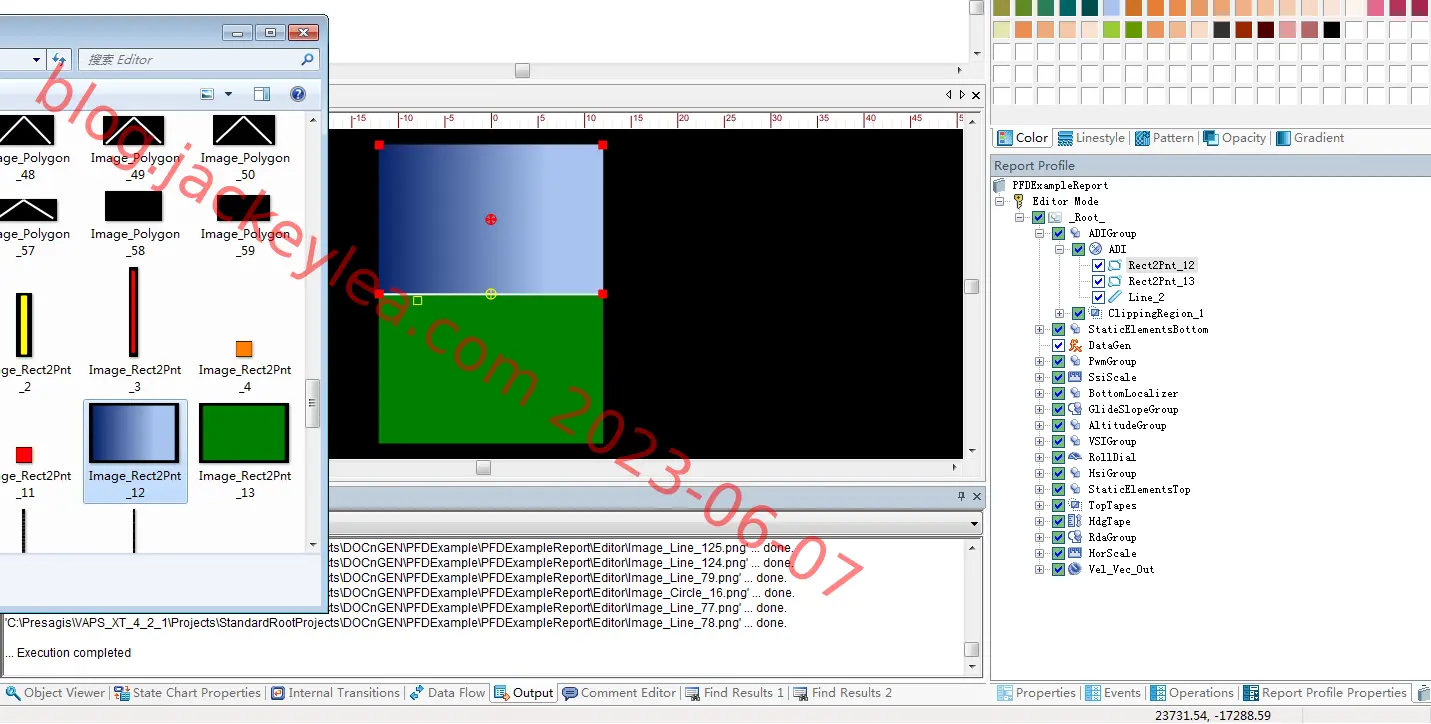Screen dimensions: 1431x724
Task: Select the DataGen icon in tree
Action: pos(1076,345)
